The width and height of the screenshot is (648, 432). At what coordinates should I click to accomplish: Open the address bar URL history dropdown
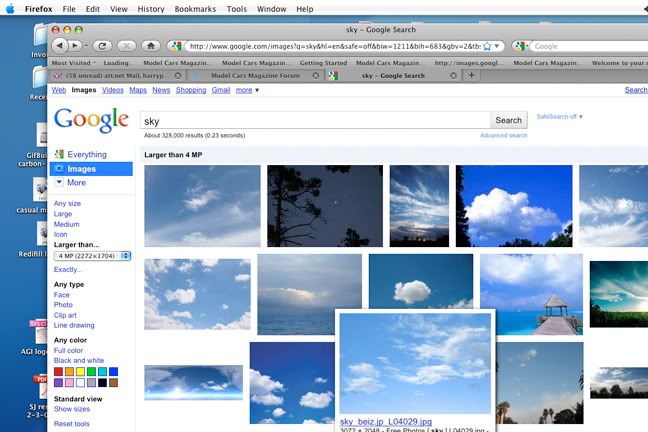click(497, 46)
